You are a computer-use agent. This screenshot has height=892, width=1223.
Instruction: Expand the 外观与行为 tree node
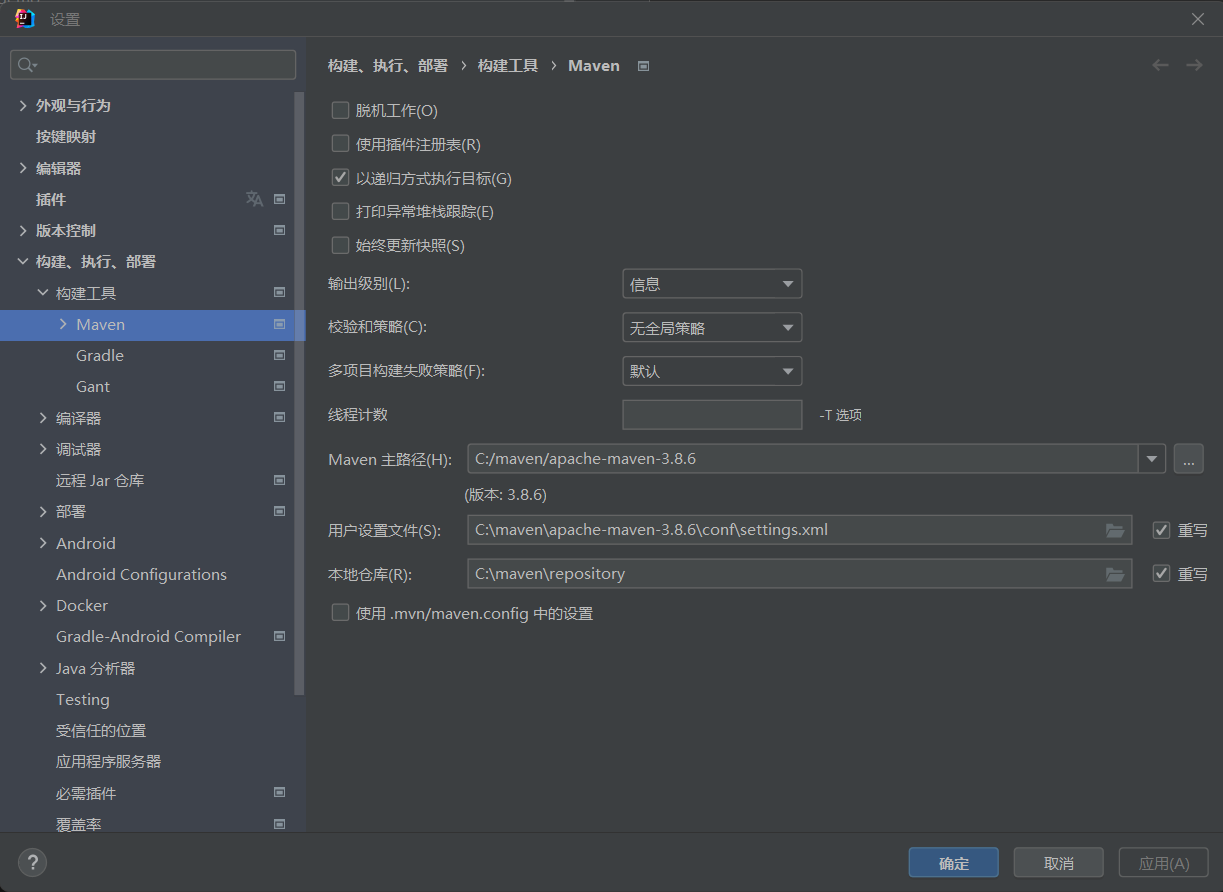[23, 105]
